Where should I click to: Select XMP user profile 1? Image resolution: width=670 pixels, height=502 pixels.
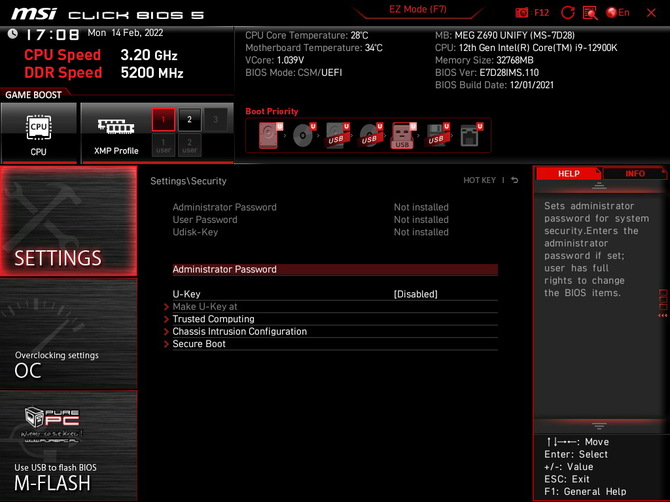(163, 145)
